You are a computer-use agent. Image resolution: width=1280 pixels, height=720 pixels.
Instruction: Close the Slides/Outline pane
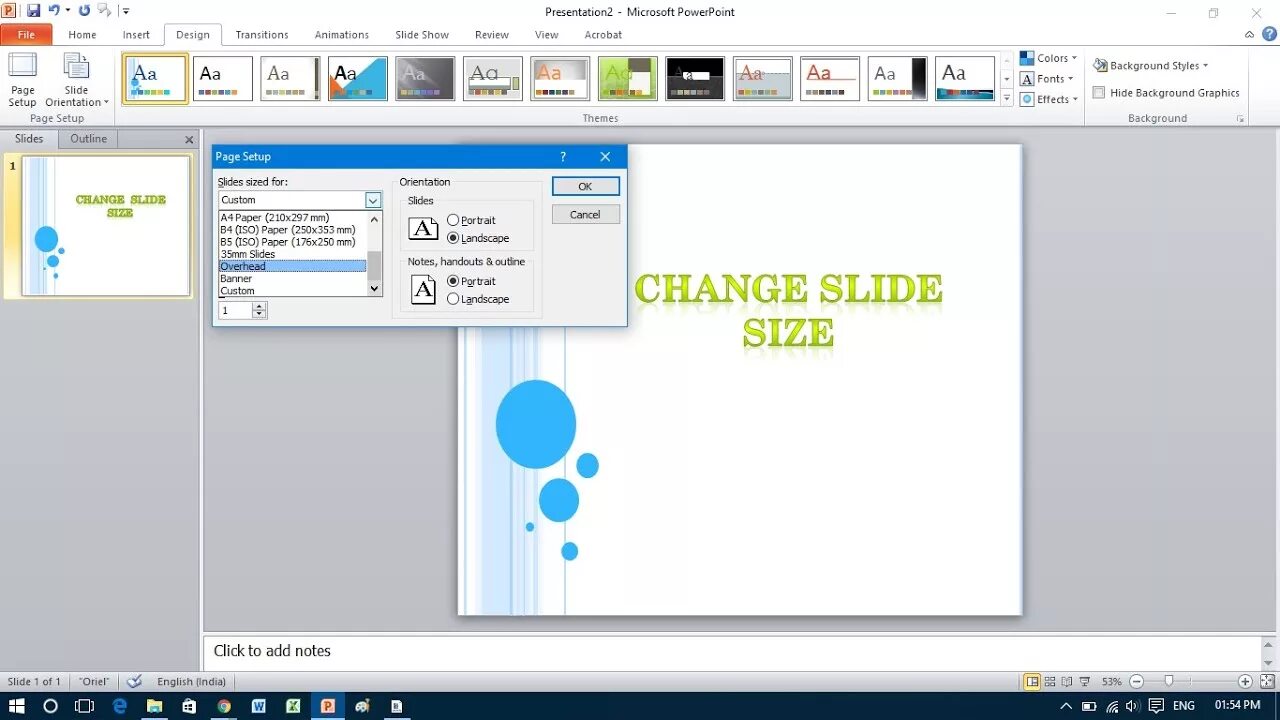[x=189, y=140]
